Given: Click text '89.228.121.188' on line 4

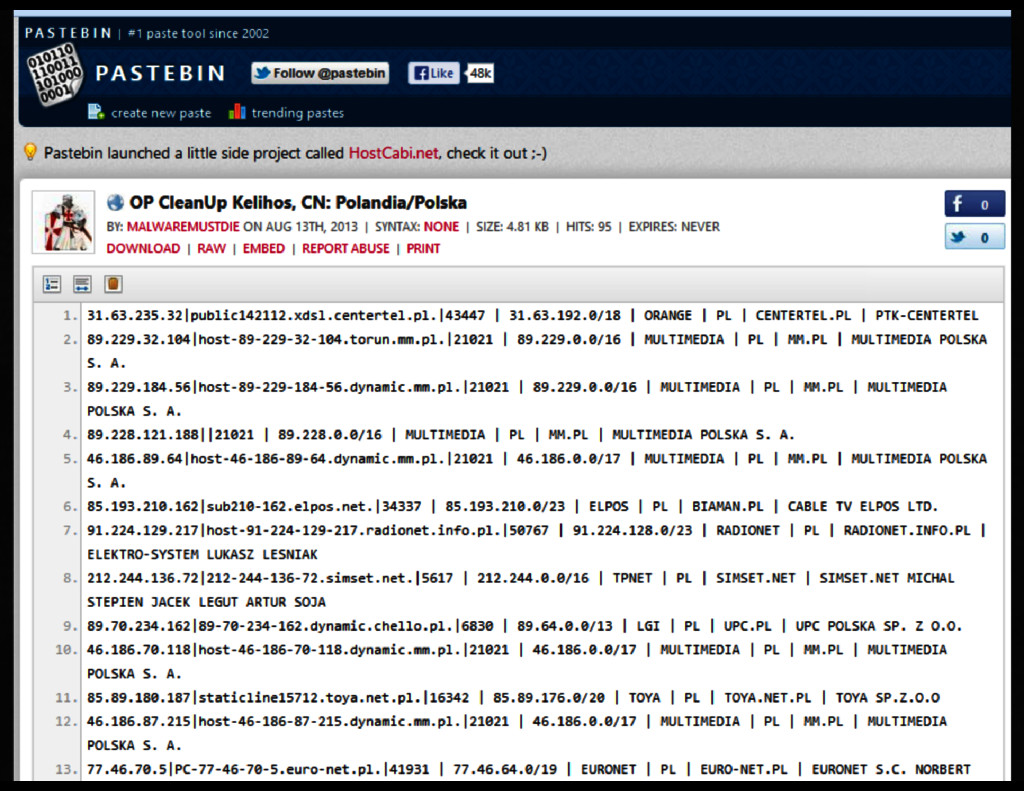Looking at the screenshot, I should coord(142,435).
